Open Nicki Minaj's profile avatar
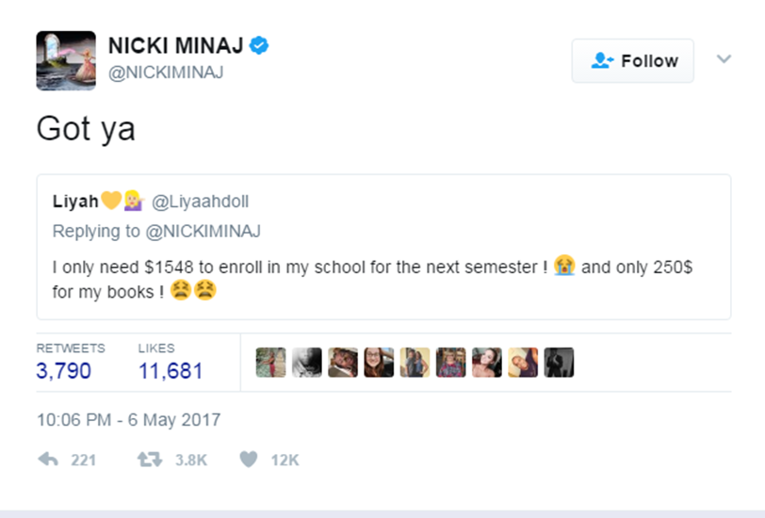The width and height of the screenshot is (765, 518). pyautogui.click(x=66, y=60)
